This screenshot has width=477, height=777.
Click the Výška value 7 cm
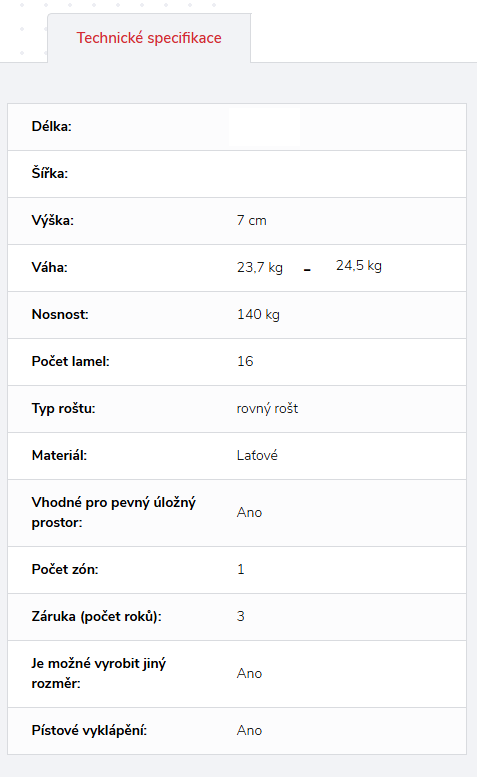[252, 221]
